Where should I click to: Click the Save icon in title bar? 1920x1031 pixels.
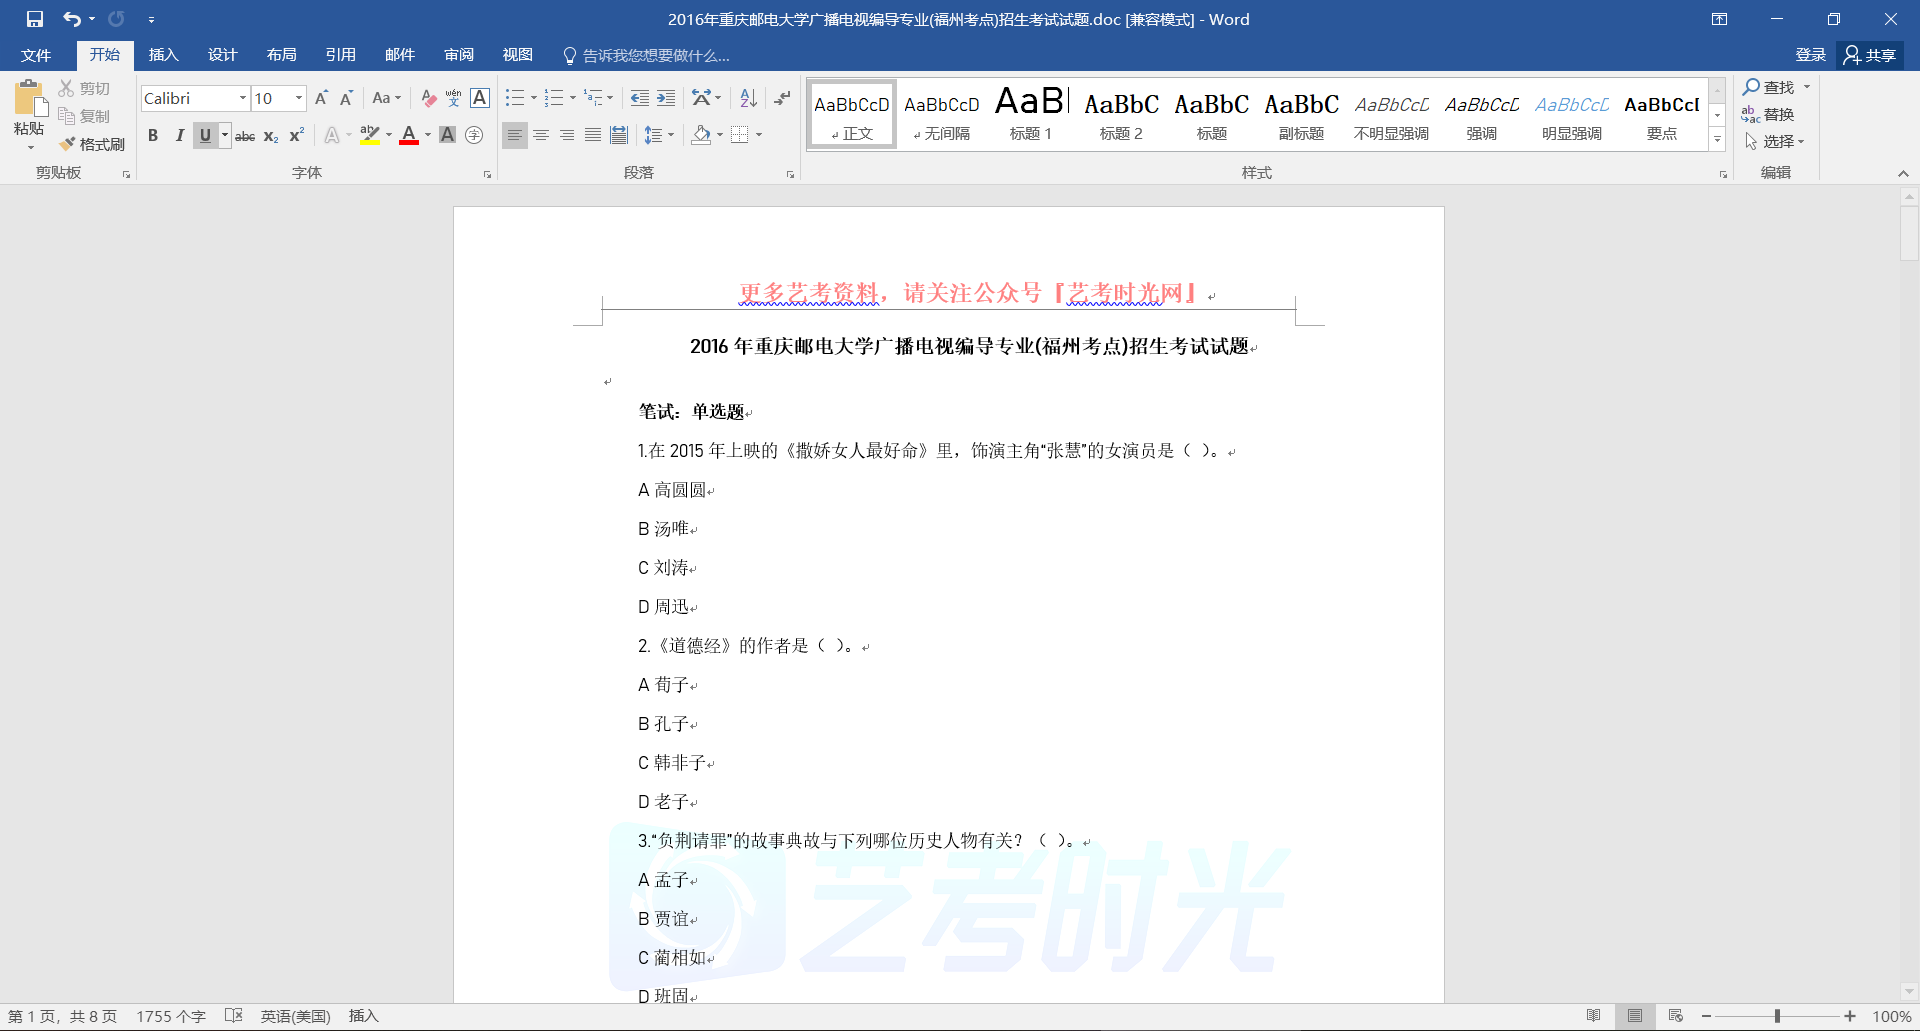pos(35,19)
